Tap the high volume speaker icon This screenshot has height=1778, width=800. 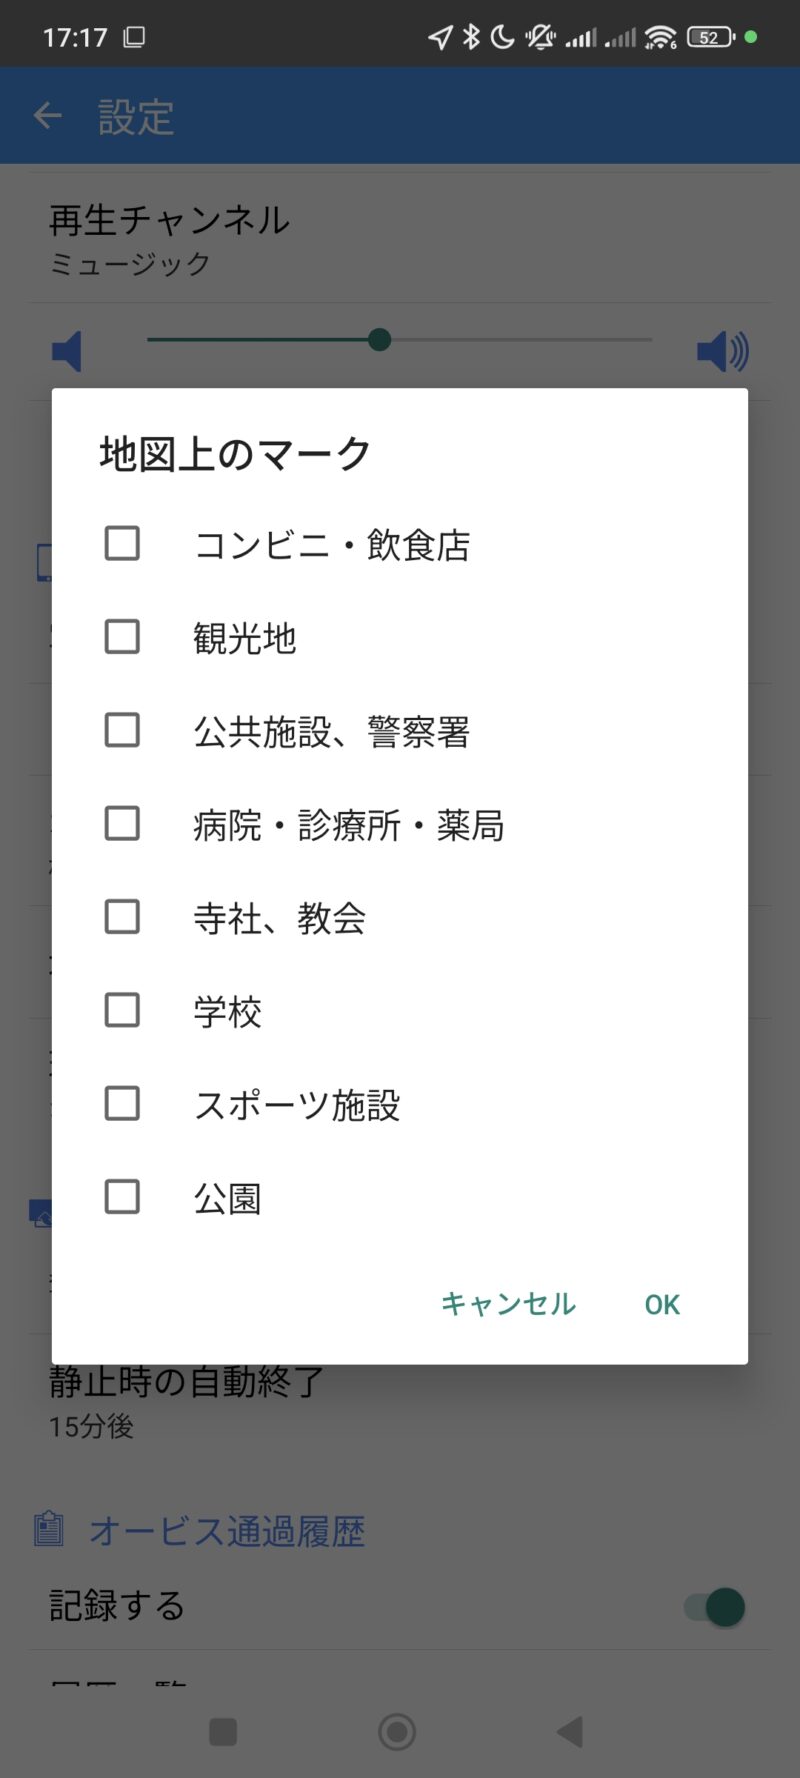click(722, 351)
